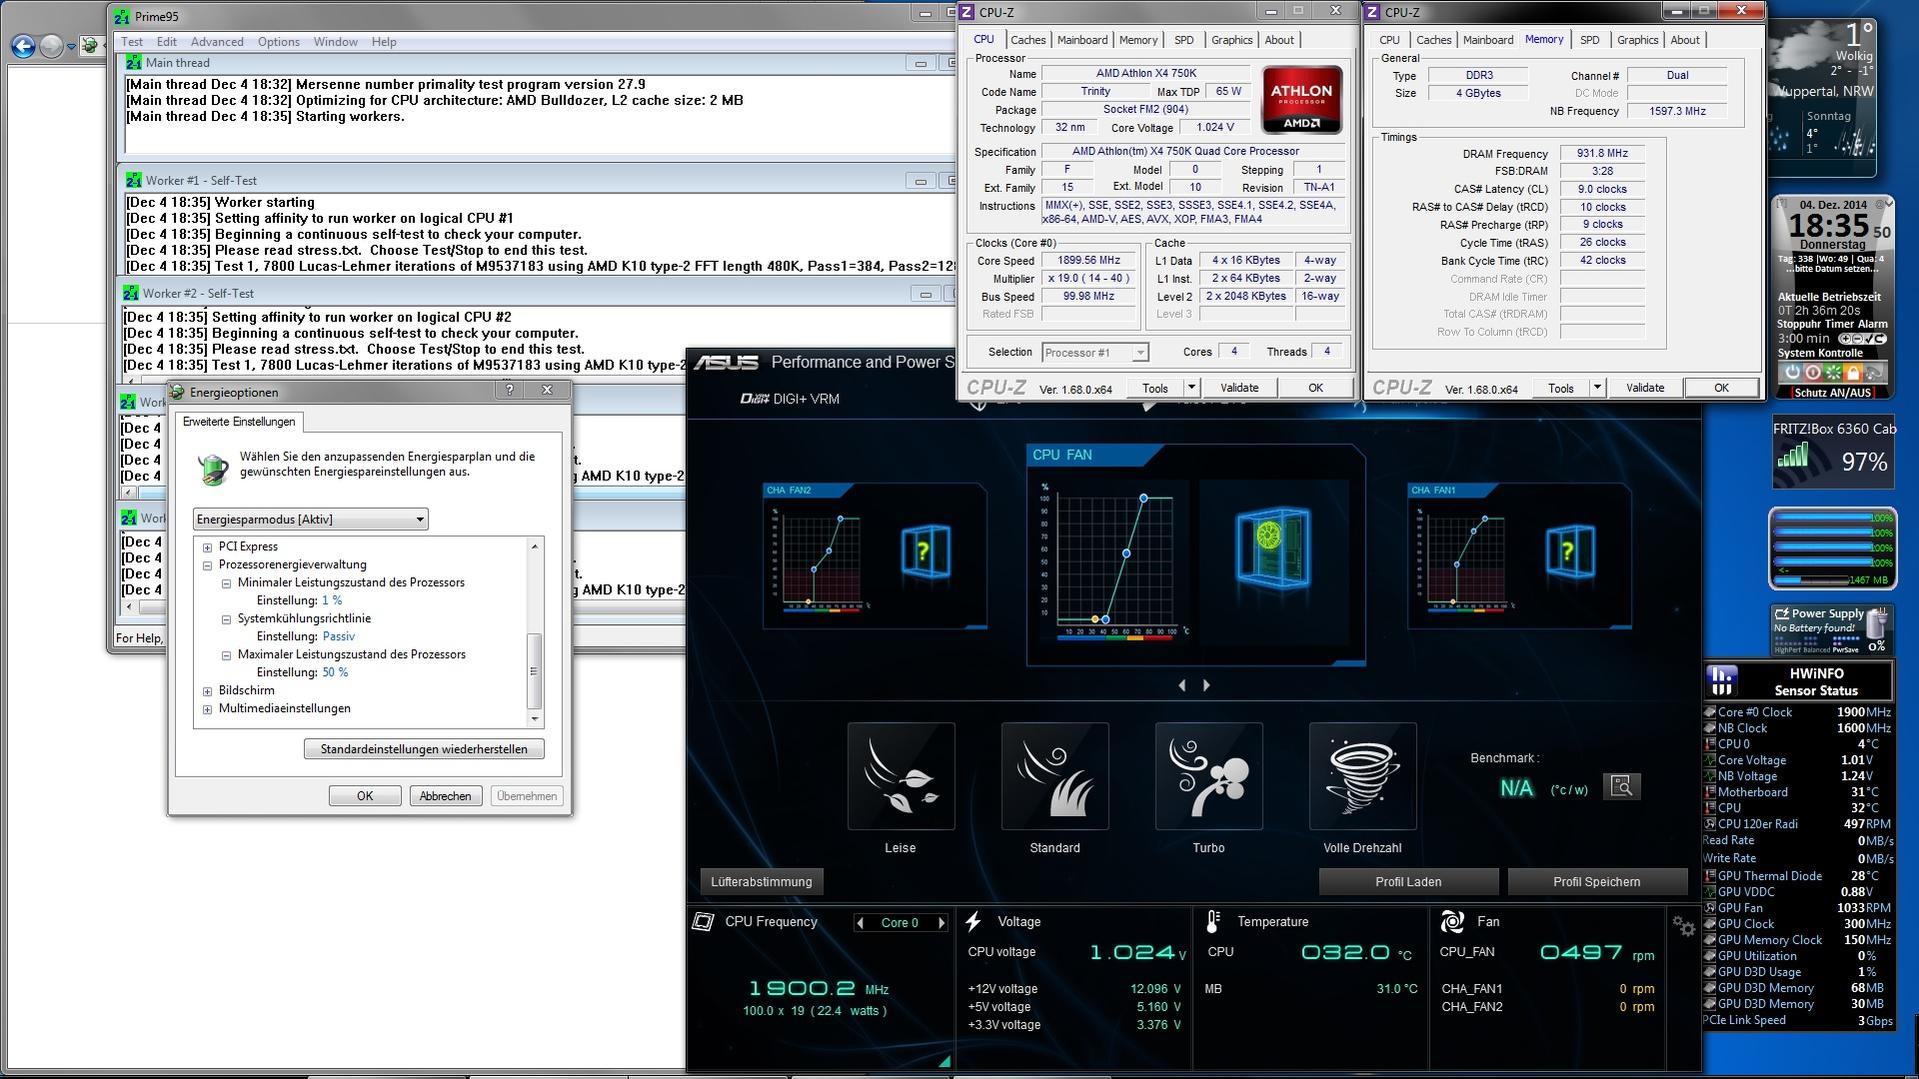The width and height of the screenshot is (1919, 1079).
Task: Click Abbrechen in the Energieoptionen dialog
Action: pos(445,796)
